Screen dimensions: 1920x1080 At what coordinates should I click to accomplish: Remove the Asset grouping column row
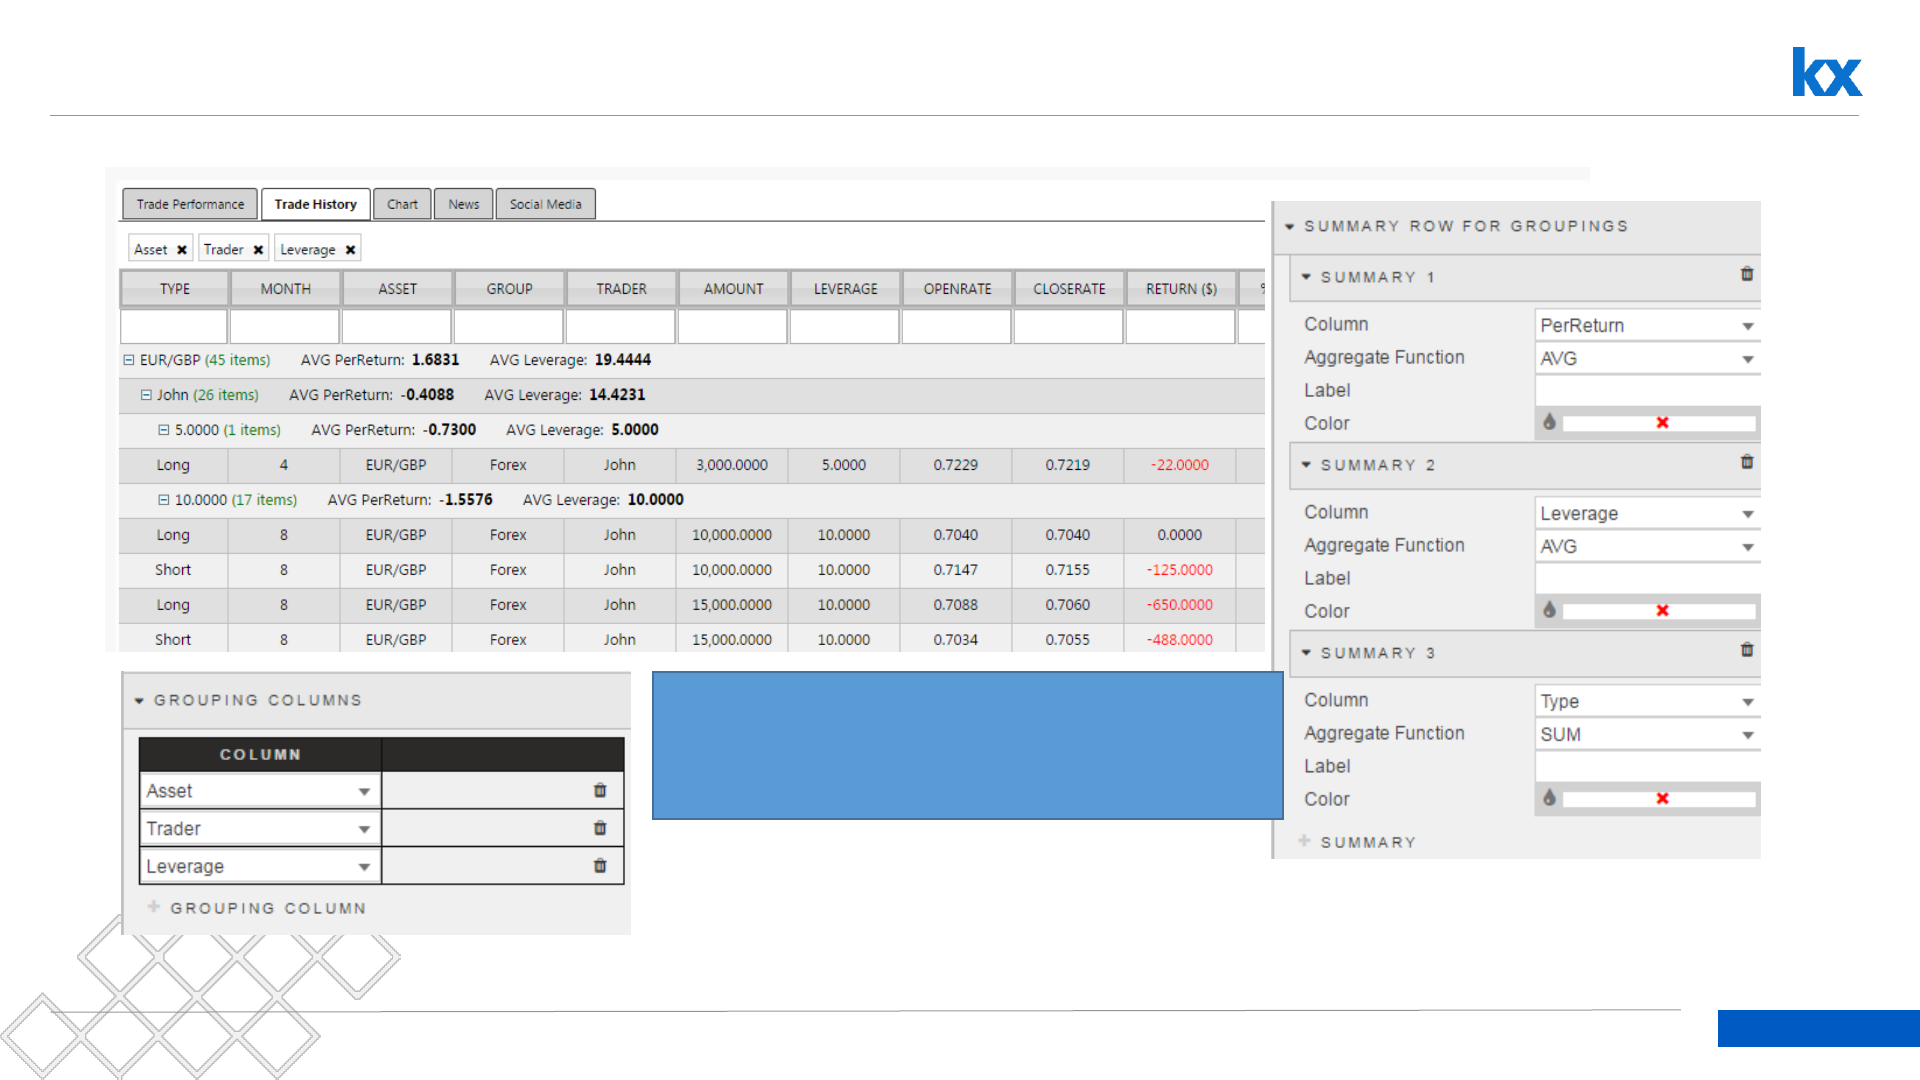click(x=600, y=790)
